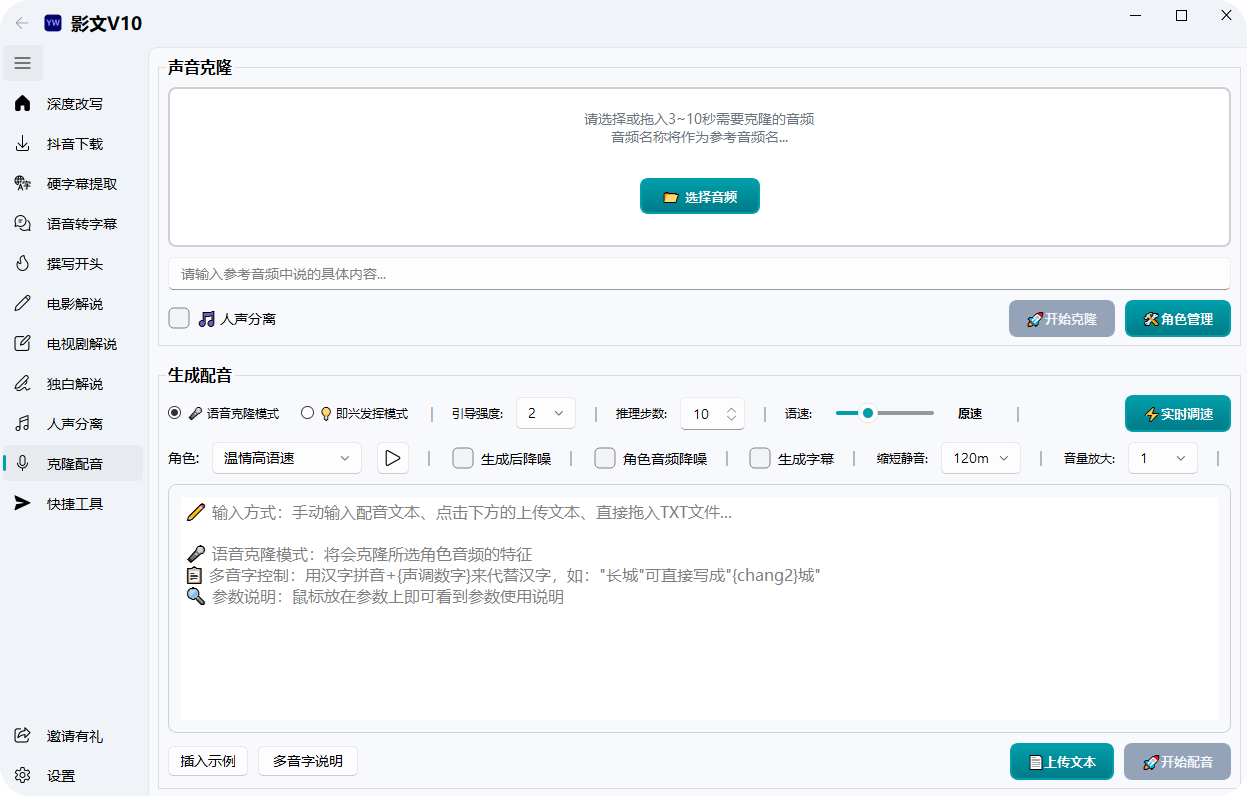This screenshot has width=1247, height=796.
Task: Click the reference audio content input field
Action: tap(699, 274)
